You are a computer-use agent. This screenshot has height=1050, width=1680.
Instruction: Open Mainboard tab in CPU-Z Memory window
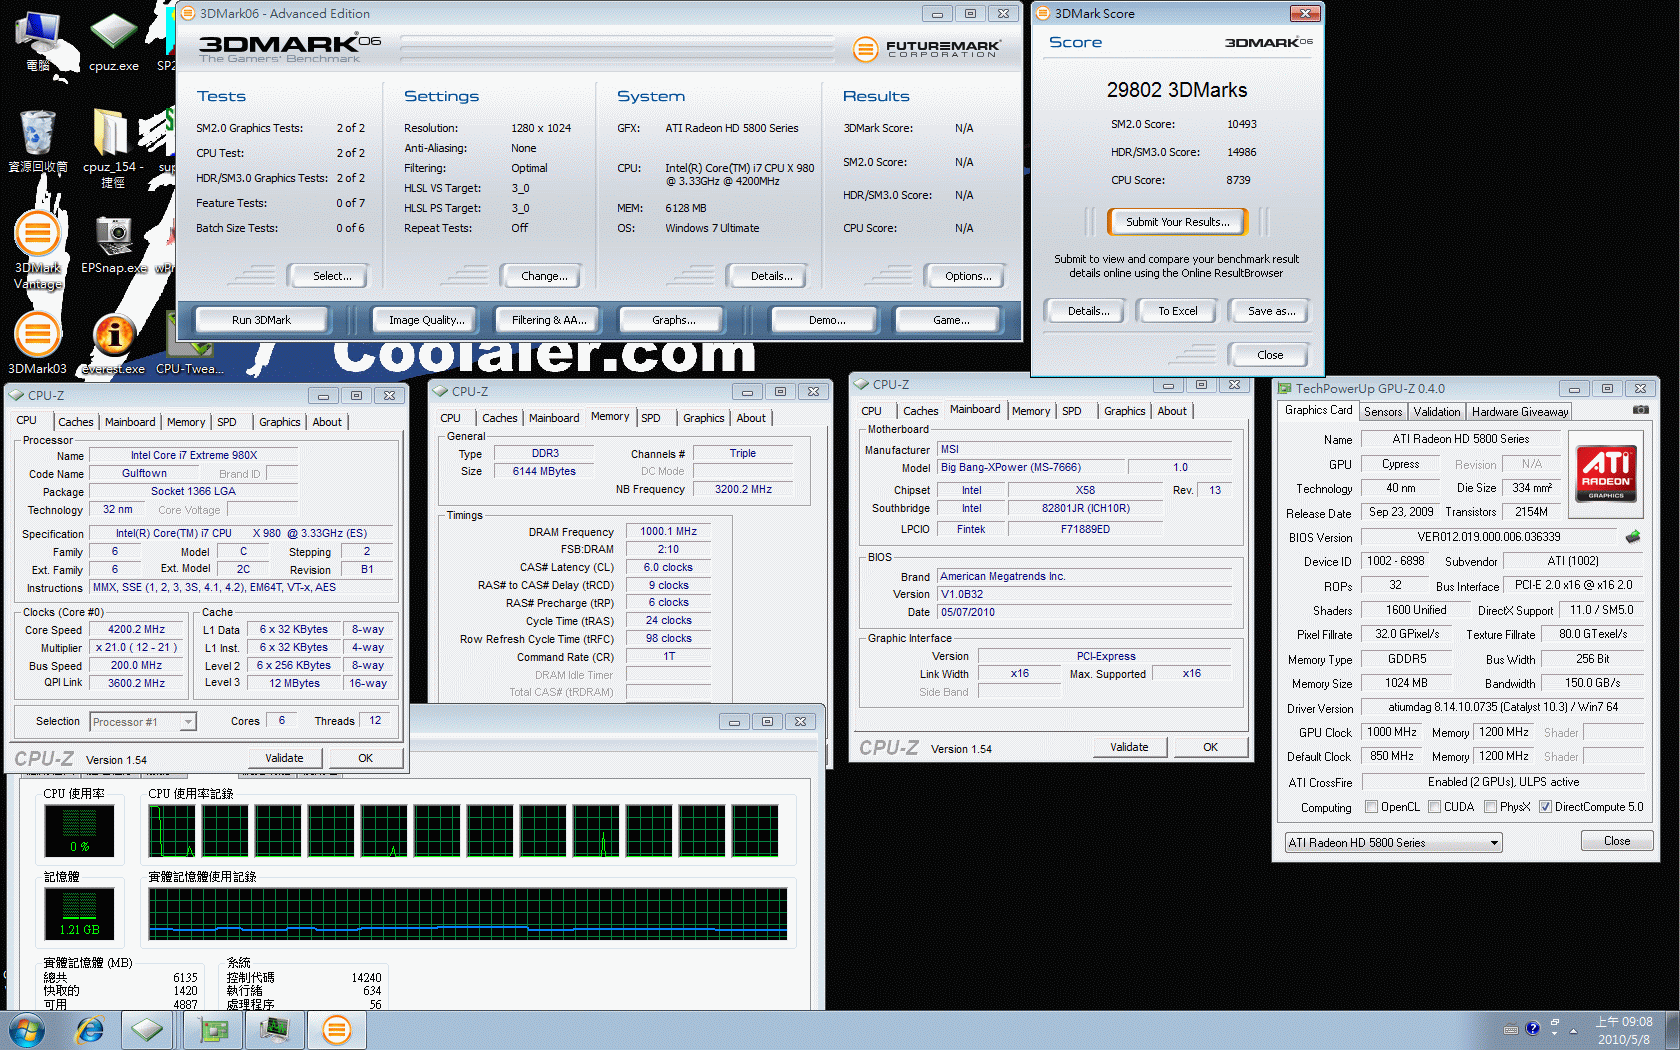(x=554, y=418)
